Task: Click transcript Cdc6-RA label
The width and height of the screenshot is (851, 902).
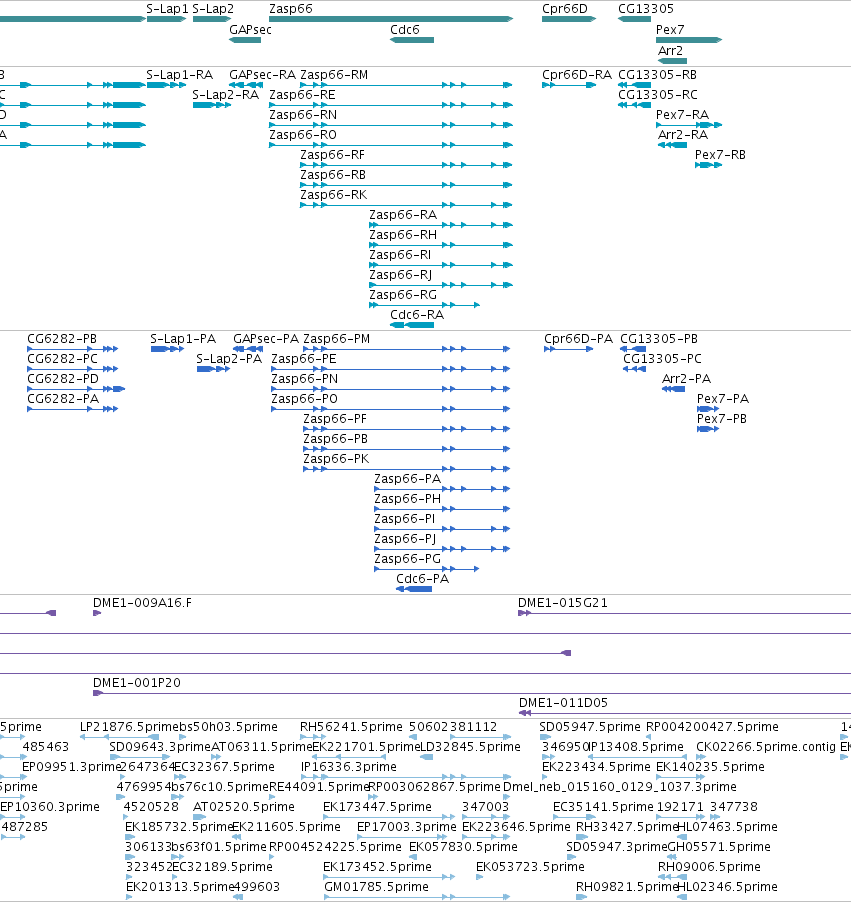Action: 417,315
